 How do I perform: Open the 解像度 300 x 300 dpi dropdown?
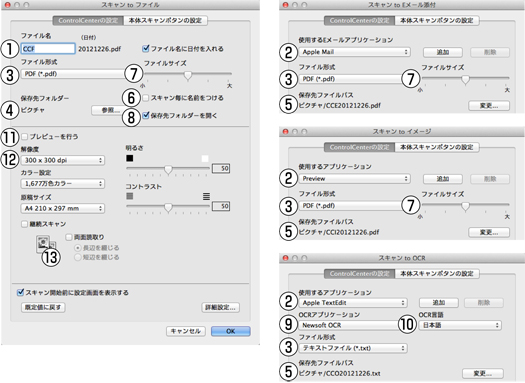tap(63, 160)
